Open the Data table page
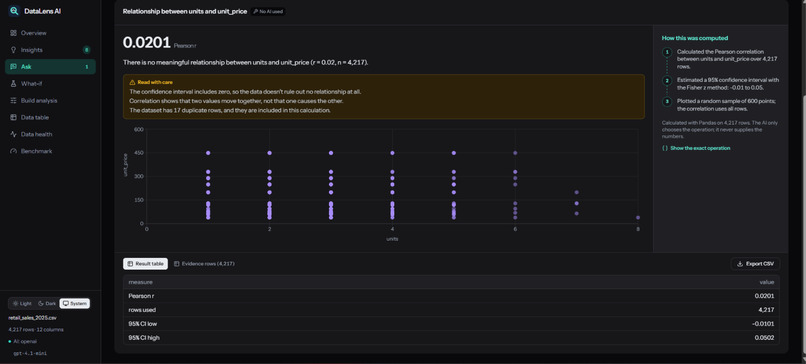Screen dimensions: 806x364 50,117
